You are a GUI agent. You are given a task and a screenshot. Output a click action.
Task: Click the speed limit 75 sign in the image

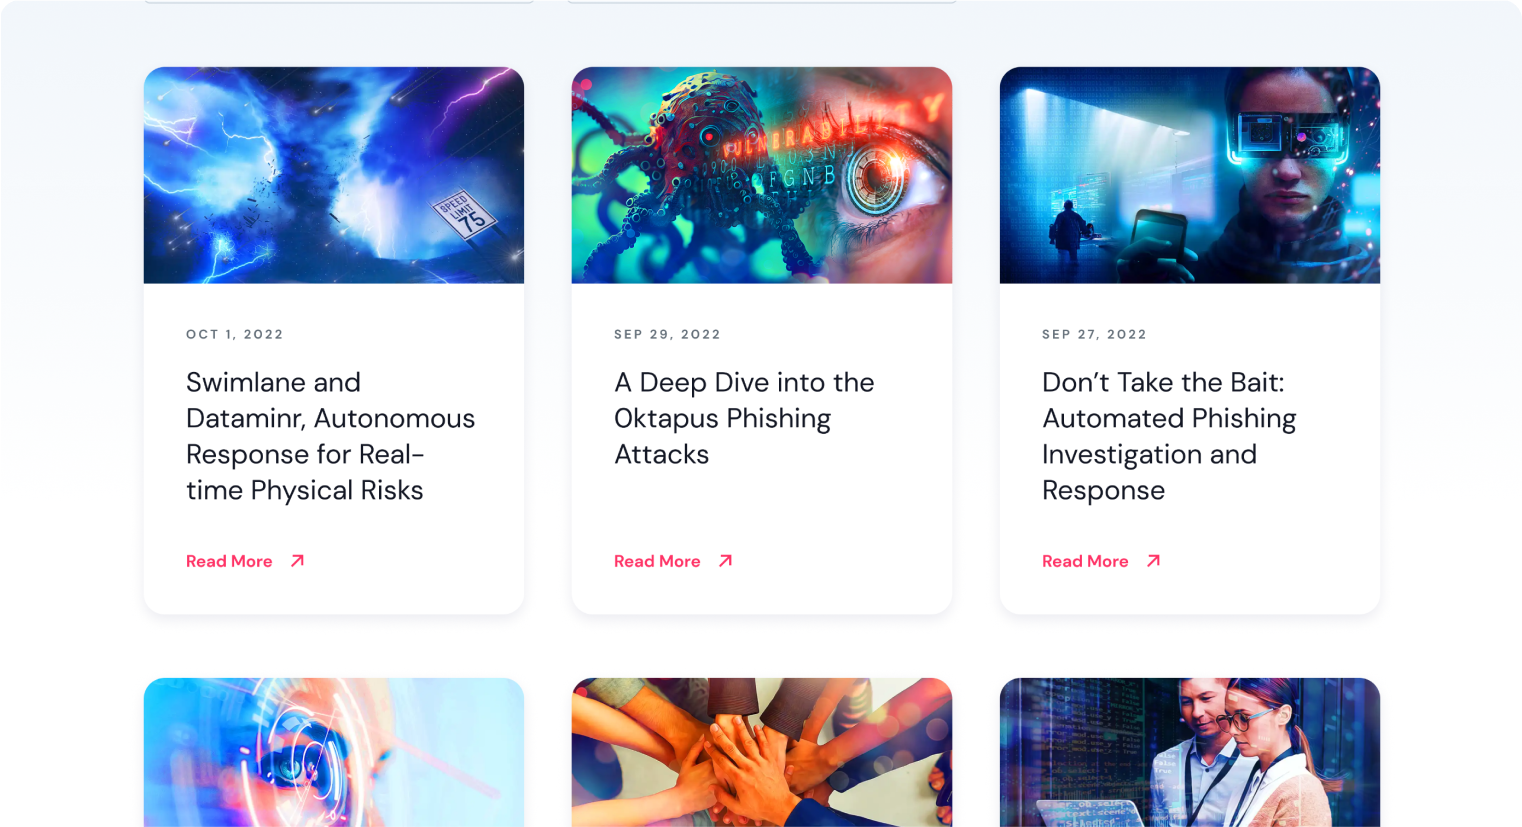click(464, 214)
